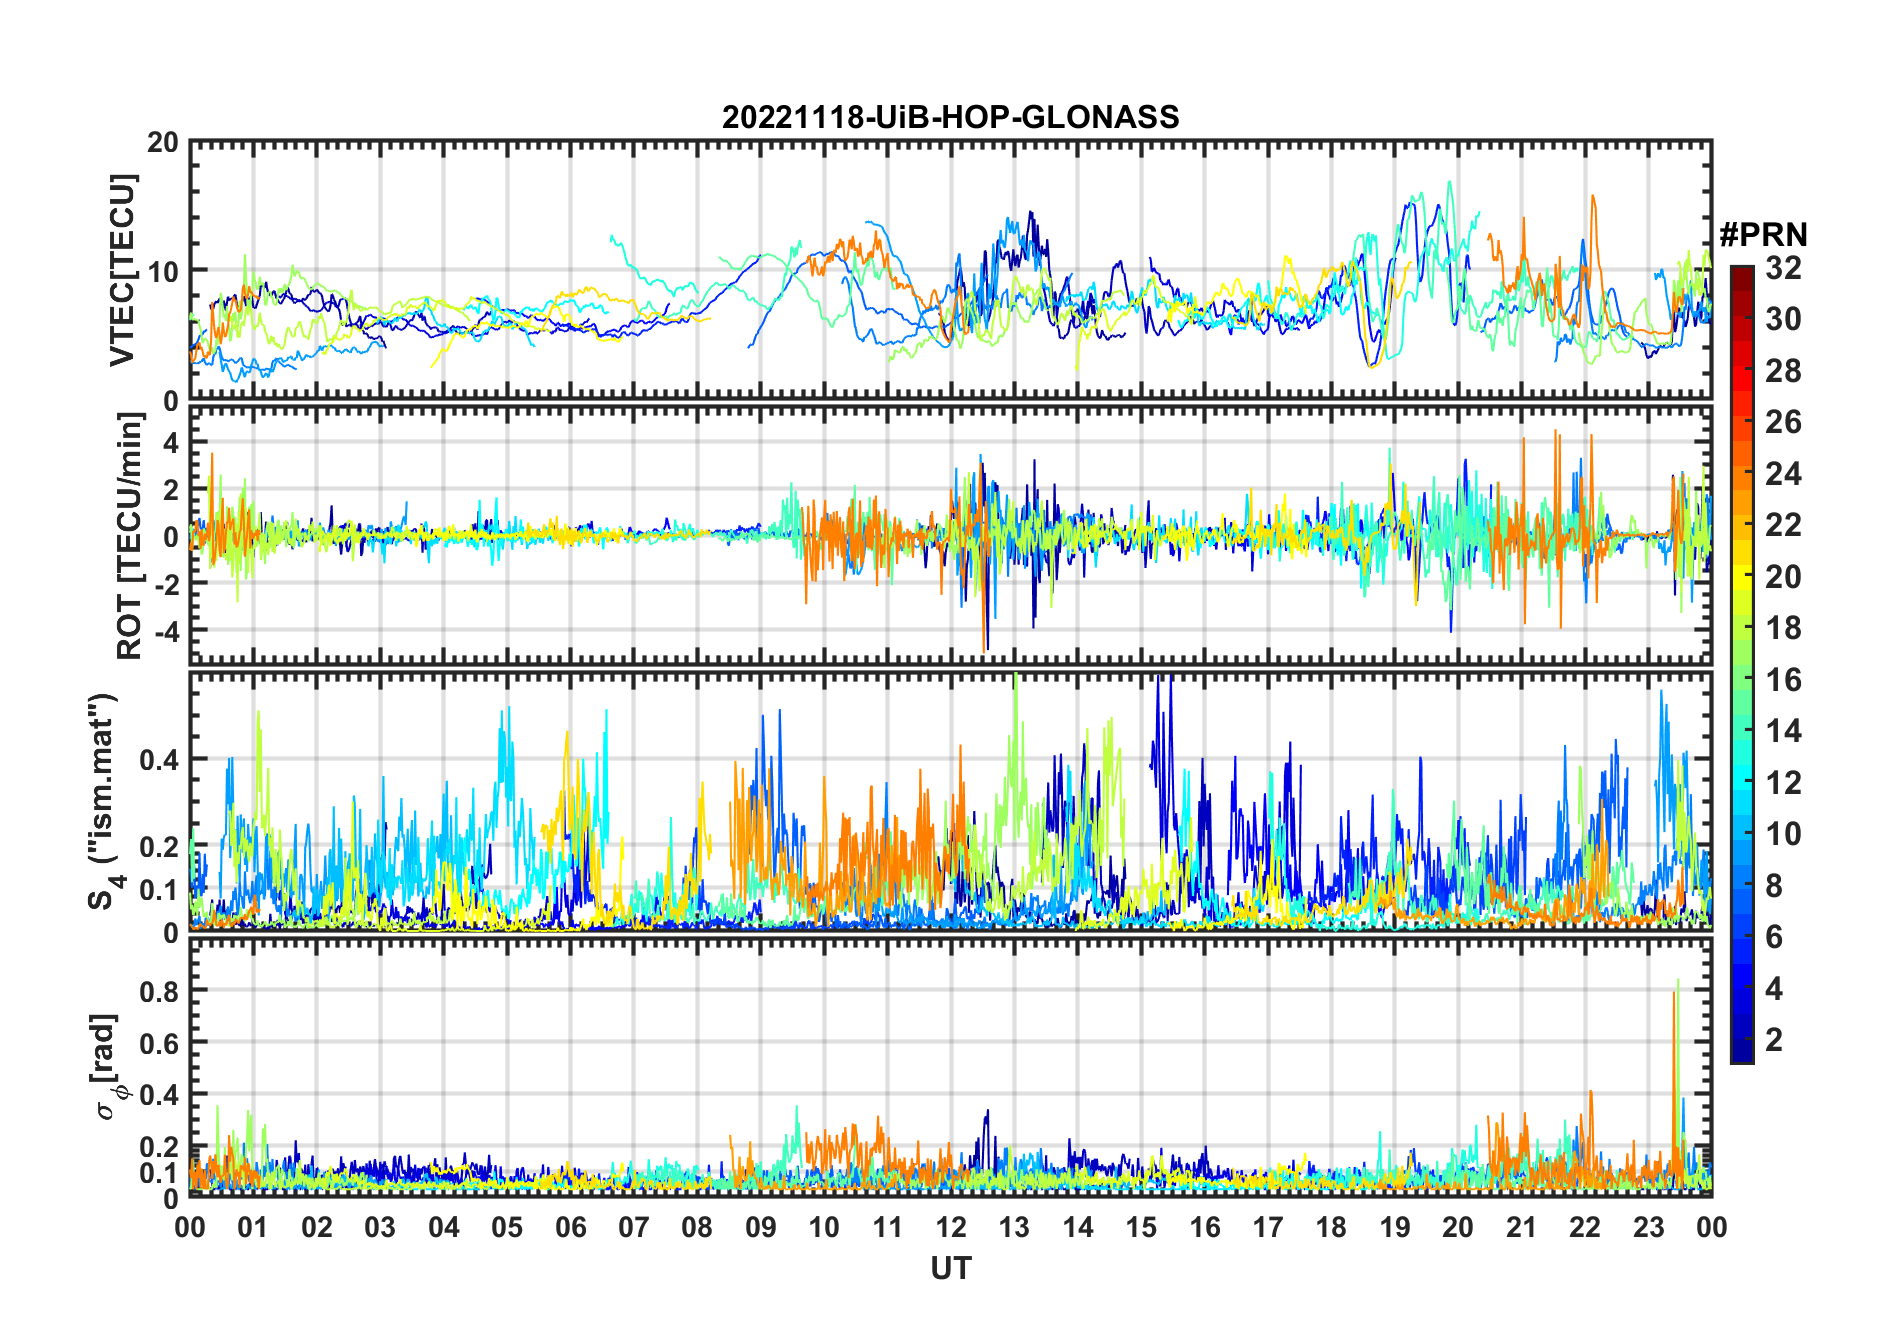This screenshot has width=1902, height=1330.
Task: Click the sigma-phi axis tick label 0.6
Action: 159,1044
